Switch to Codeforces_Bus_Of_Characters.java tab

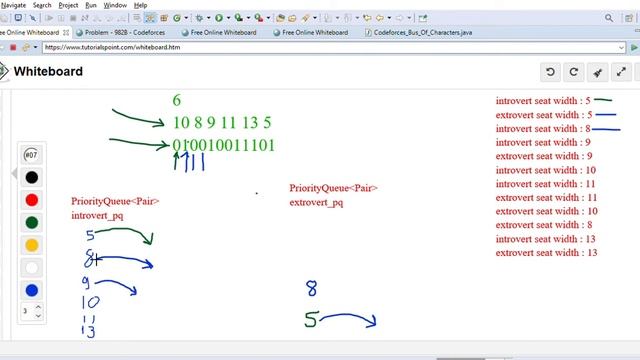tap(419, 32)
